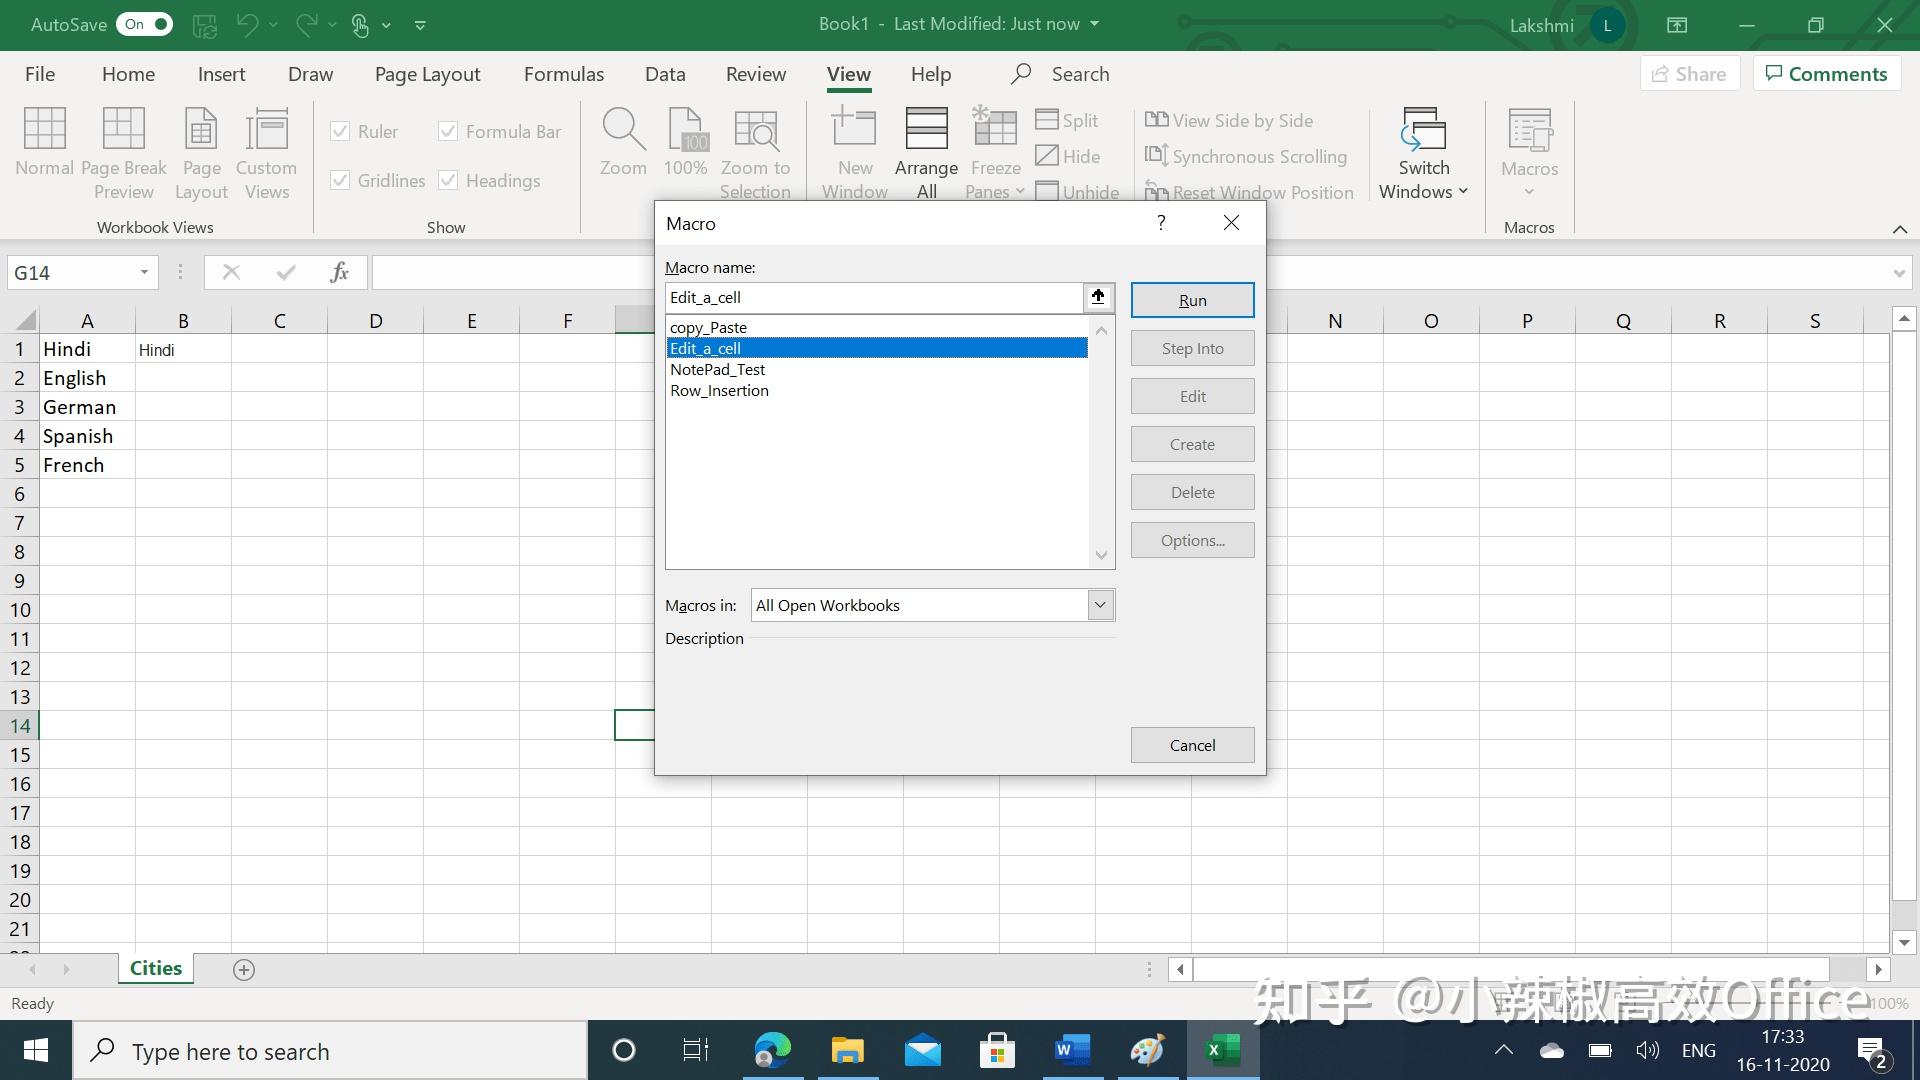Open the Zoom dialog
The height and width of the screenshot is (1080, 1920).
(x=623, y=140)
